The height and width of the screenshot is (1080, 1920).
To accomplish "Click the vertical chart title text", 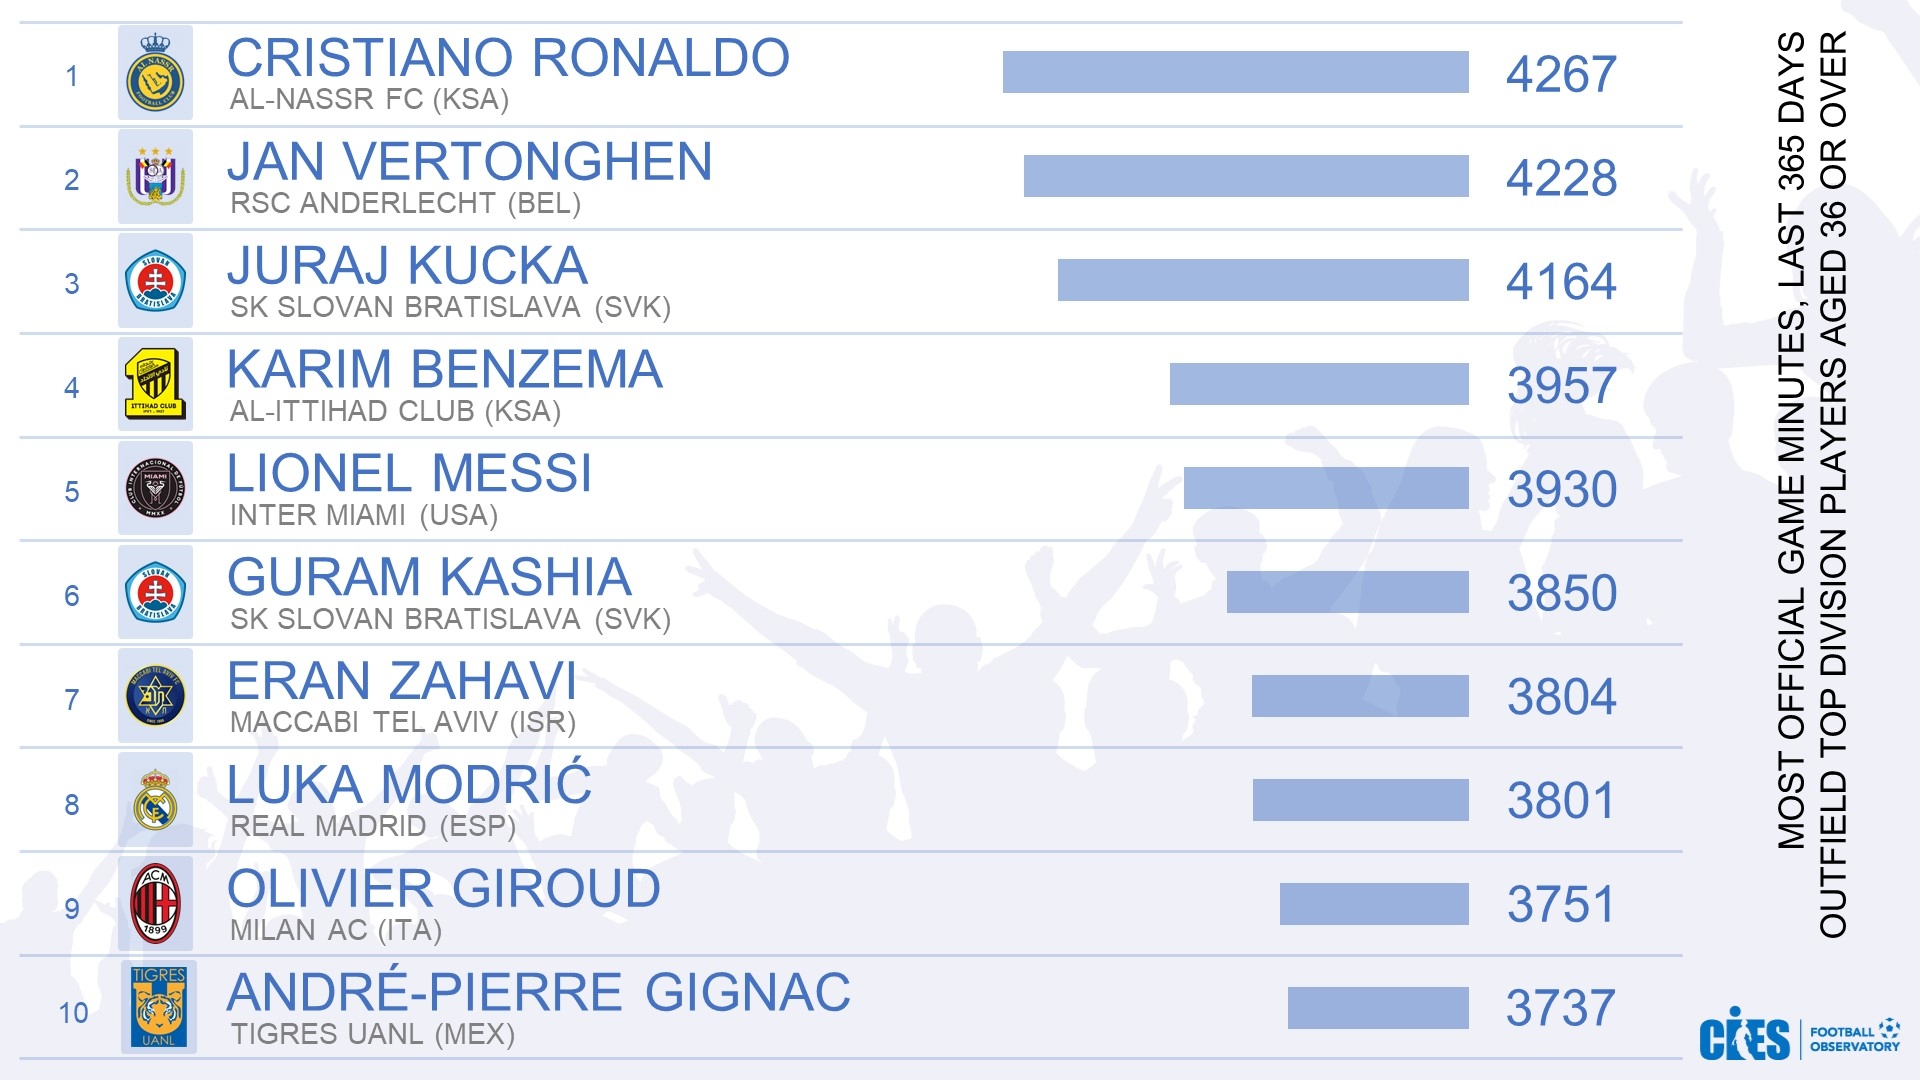I will coord(1812,484).
